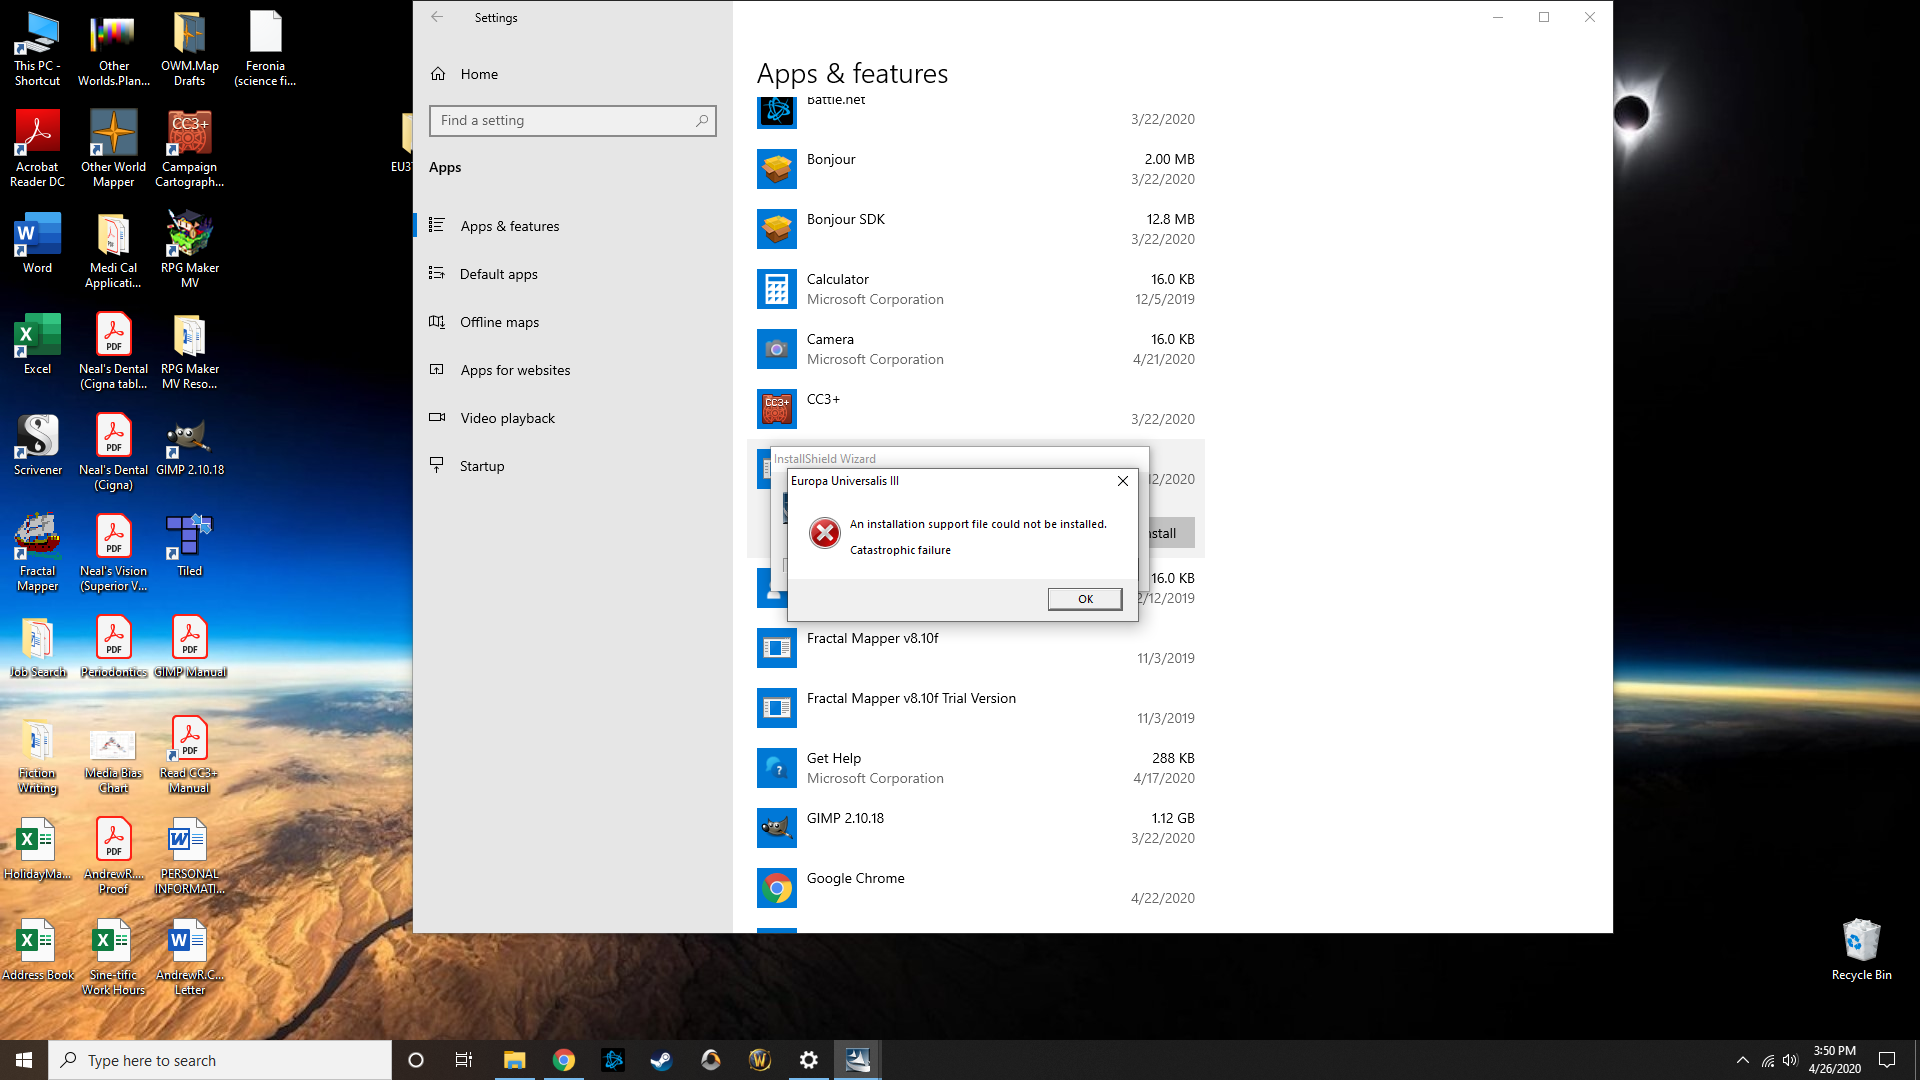This screenshot has height=1080, width=1920.
Task: Open the Action Center notifications
Action: pyautogui.click(x=1887, y=1060)
